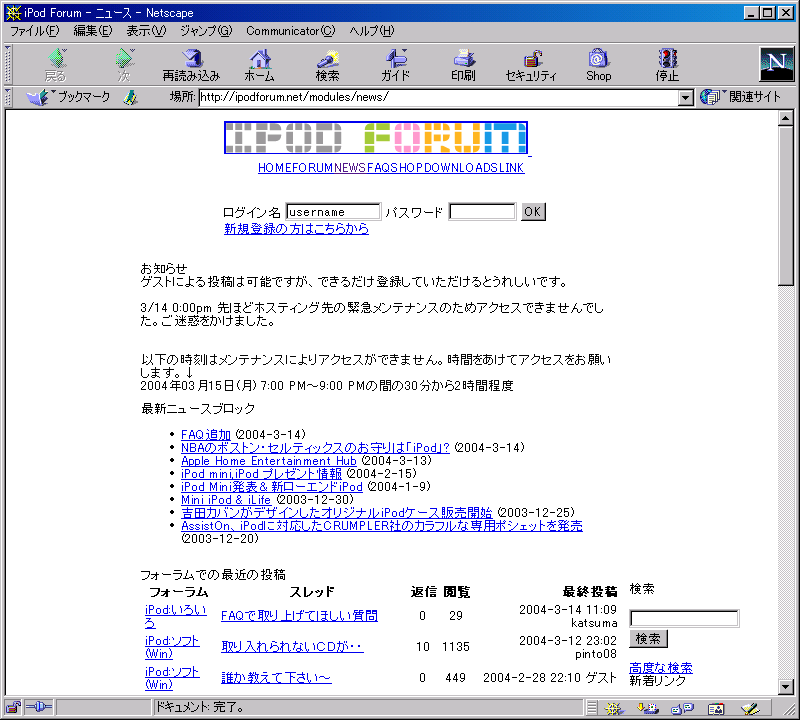
Task: Click the Forward (次) toolbar icon
Action: [x=124, y=65]
